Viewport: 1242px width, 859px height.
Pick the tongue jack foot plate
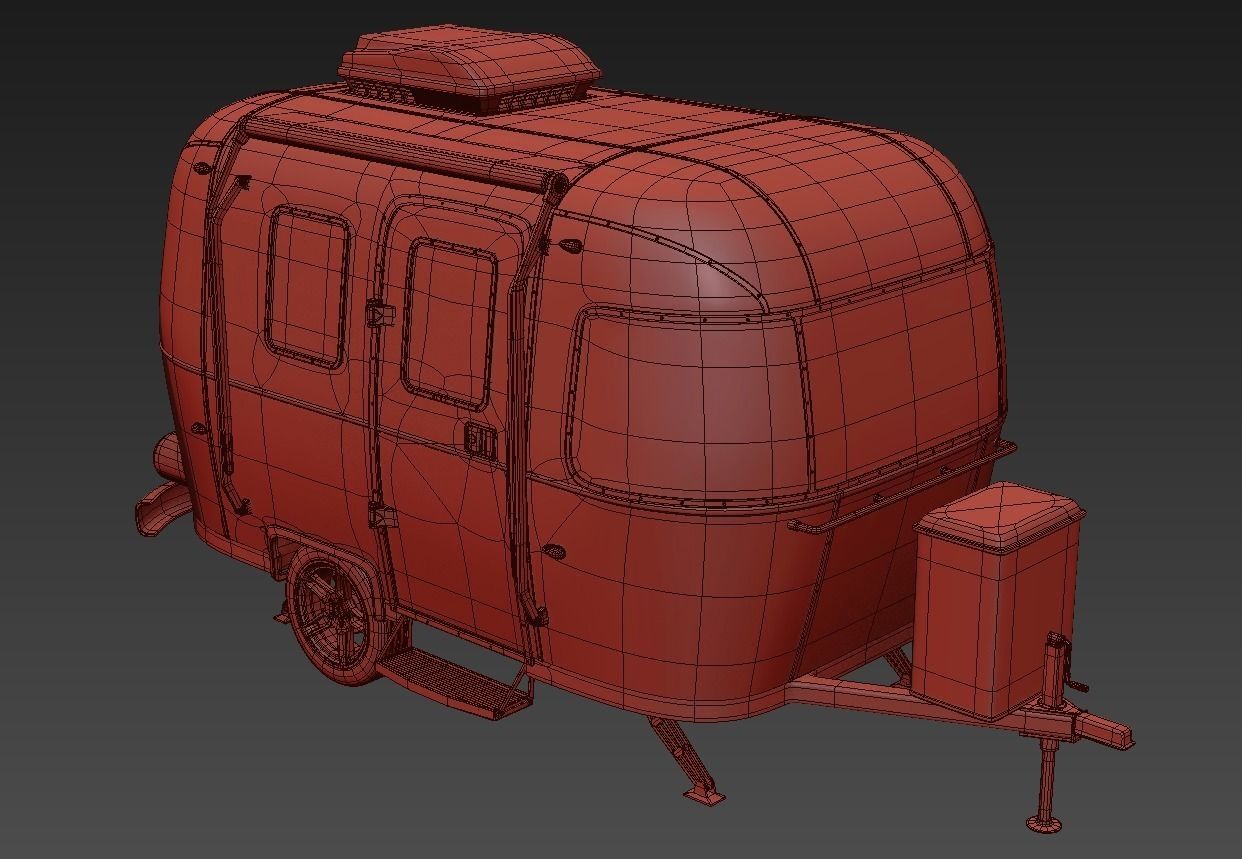point(1045,823)
